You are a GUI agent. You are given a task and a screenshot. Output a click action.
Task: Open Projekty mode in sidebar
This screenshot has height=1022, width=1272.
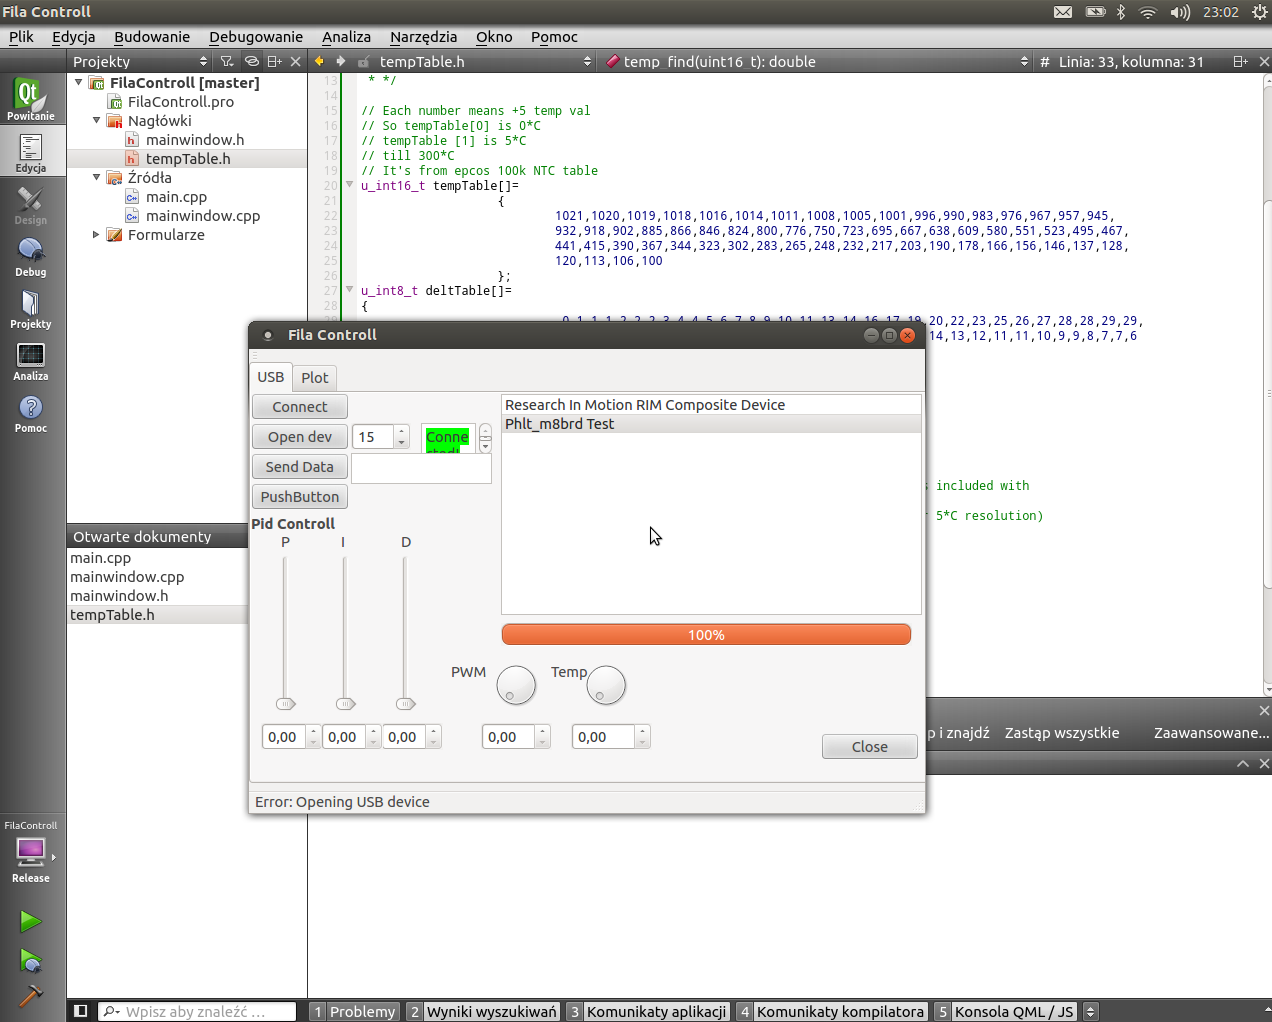pos(31,308)
